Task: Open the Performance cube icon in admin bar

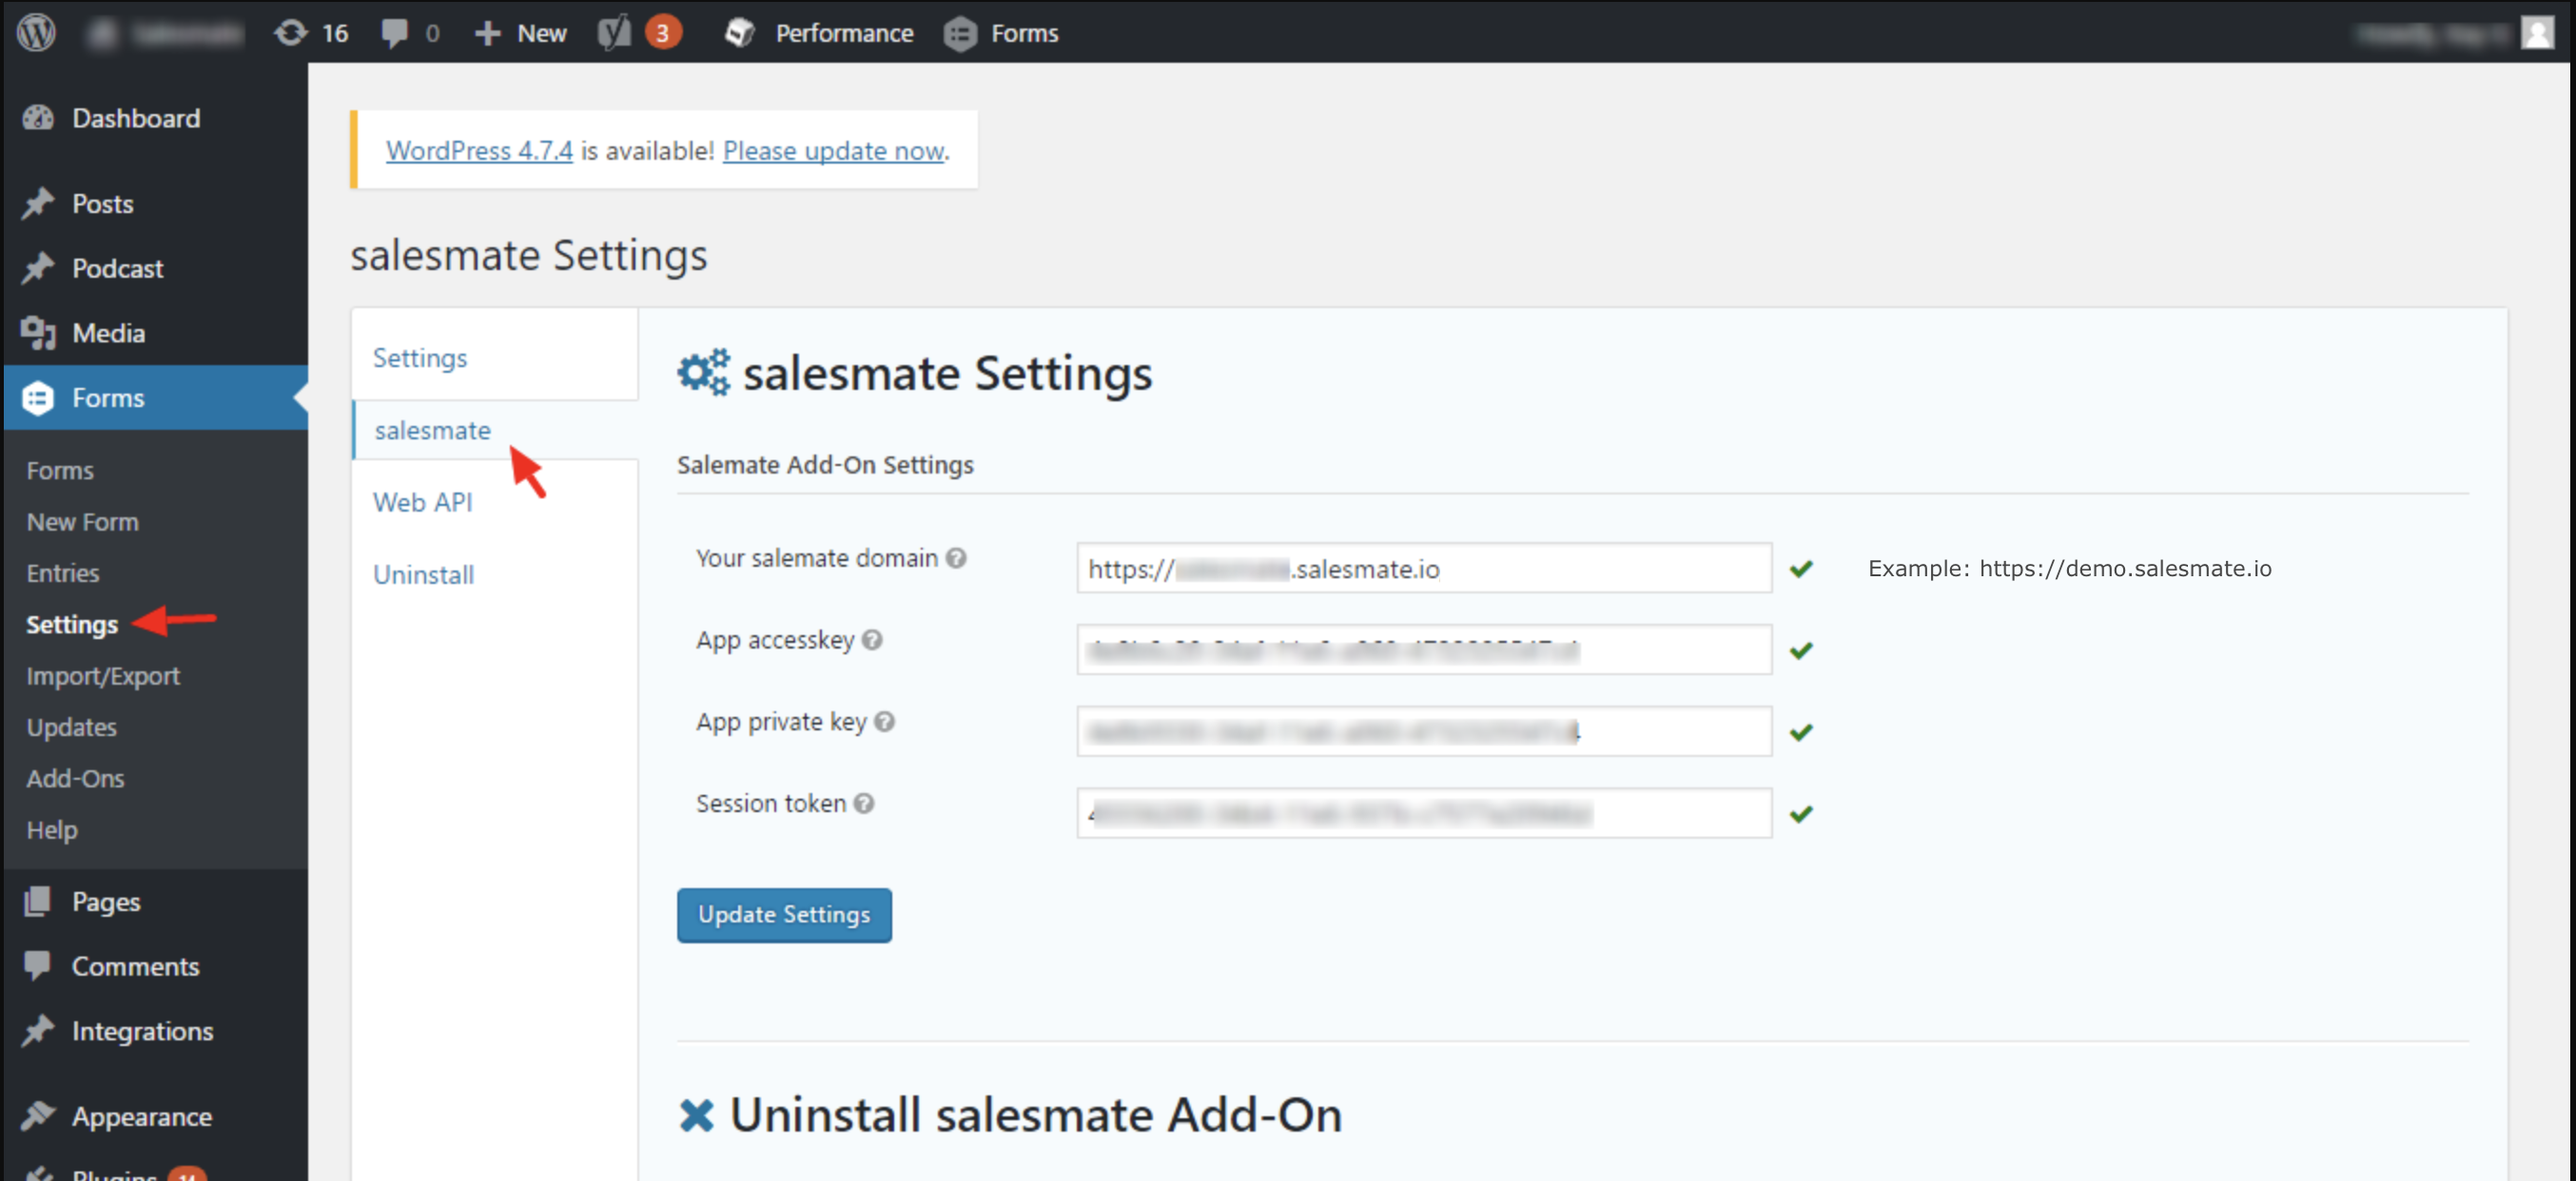Action: click(x=740, y=33)
